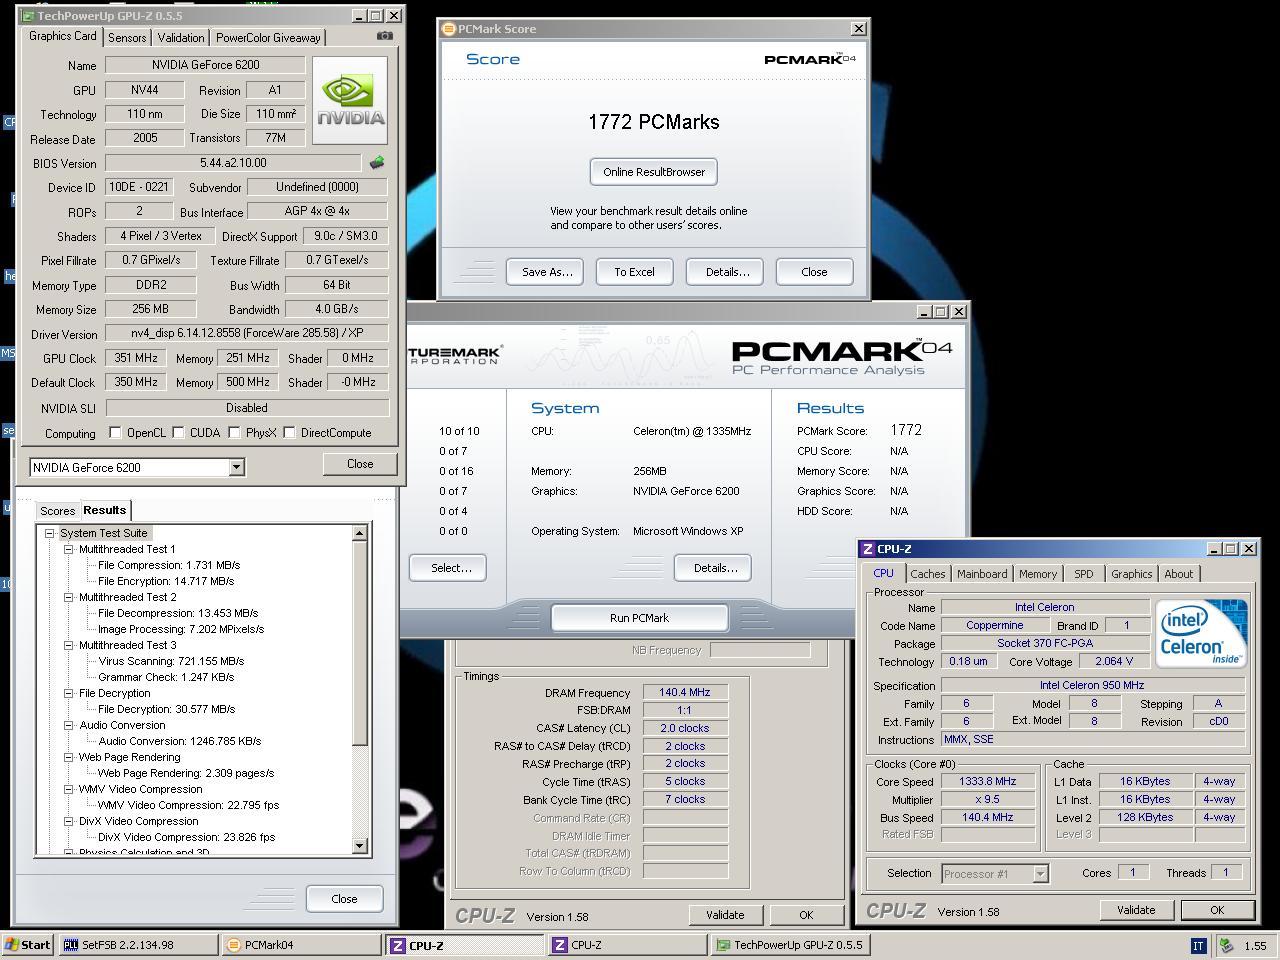1280x960 pixels.
Task: Click the CPU-Z window title bar icon
Action: (x=868, y=549)
